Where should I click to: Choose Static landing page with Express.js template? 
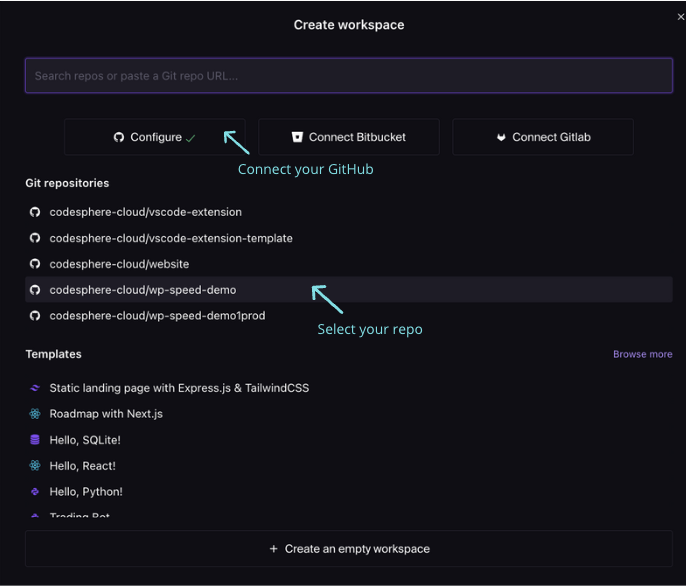pos(349,388)
